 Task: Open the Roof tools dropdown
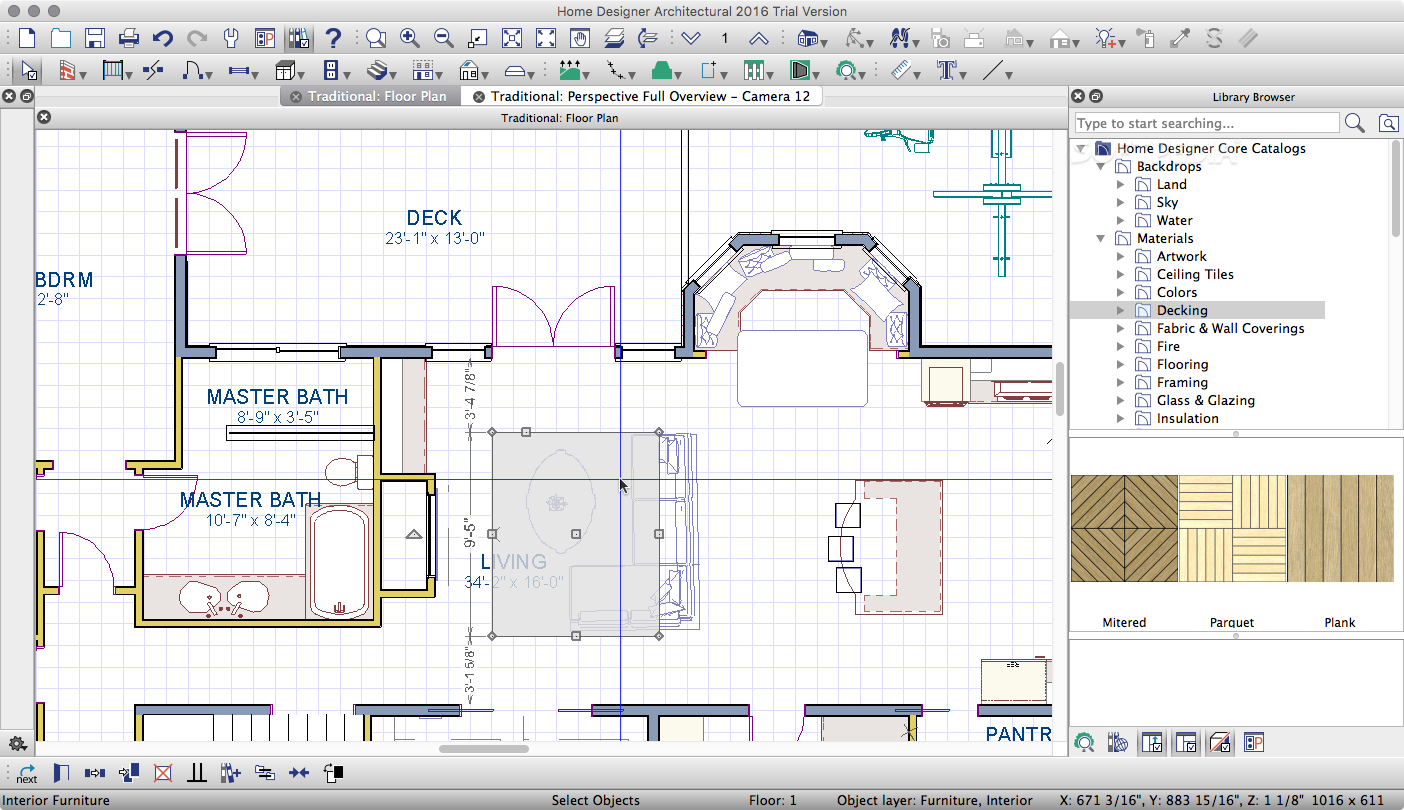pyautogui.click(x=473, y=71)
